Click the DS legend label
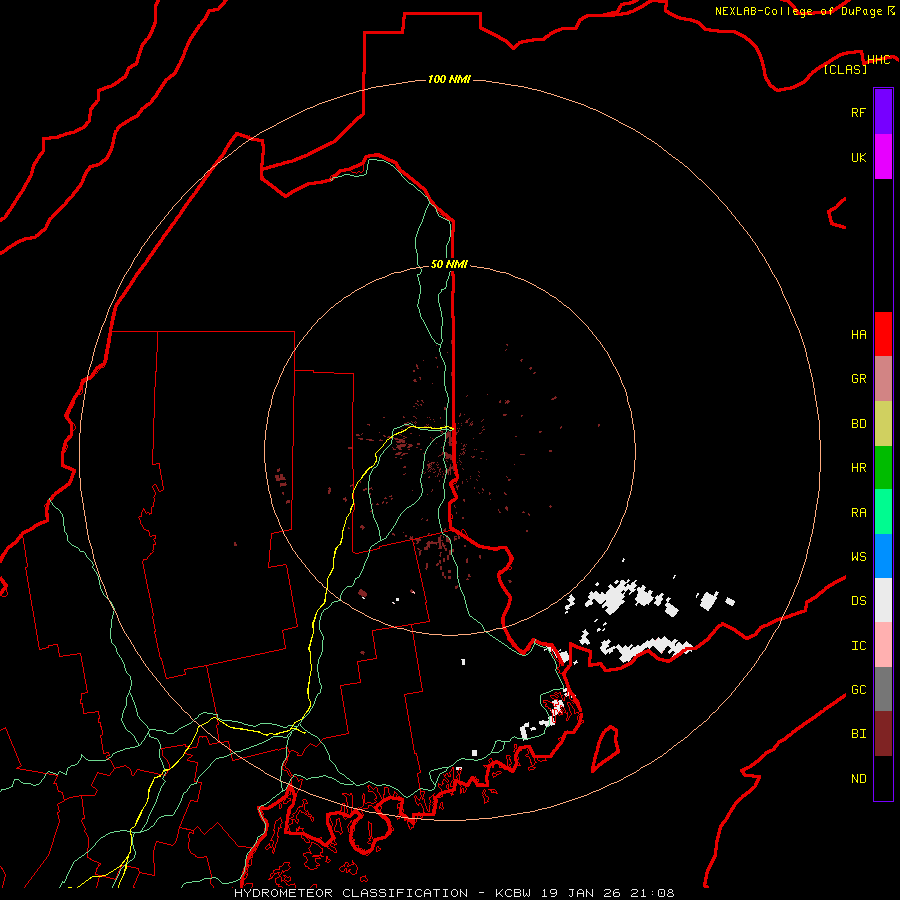The height and width of the screenshot is (900, 900). pos(858,601)
